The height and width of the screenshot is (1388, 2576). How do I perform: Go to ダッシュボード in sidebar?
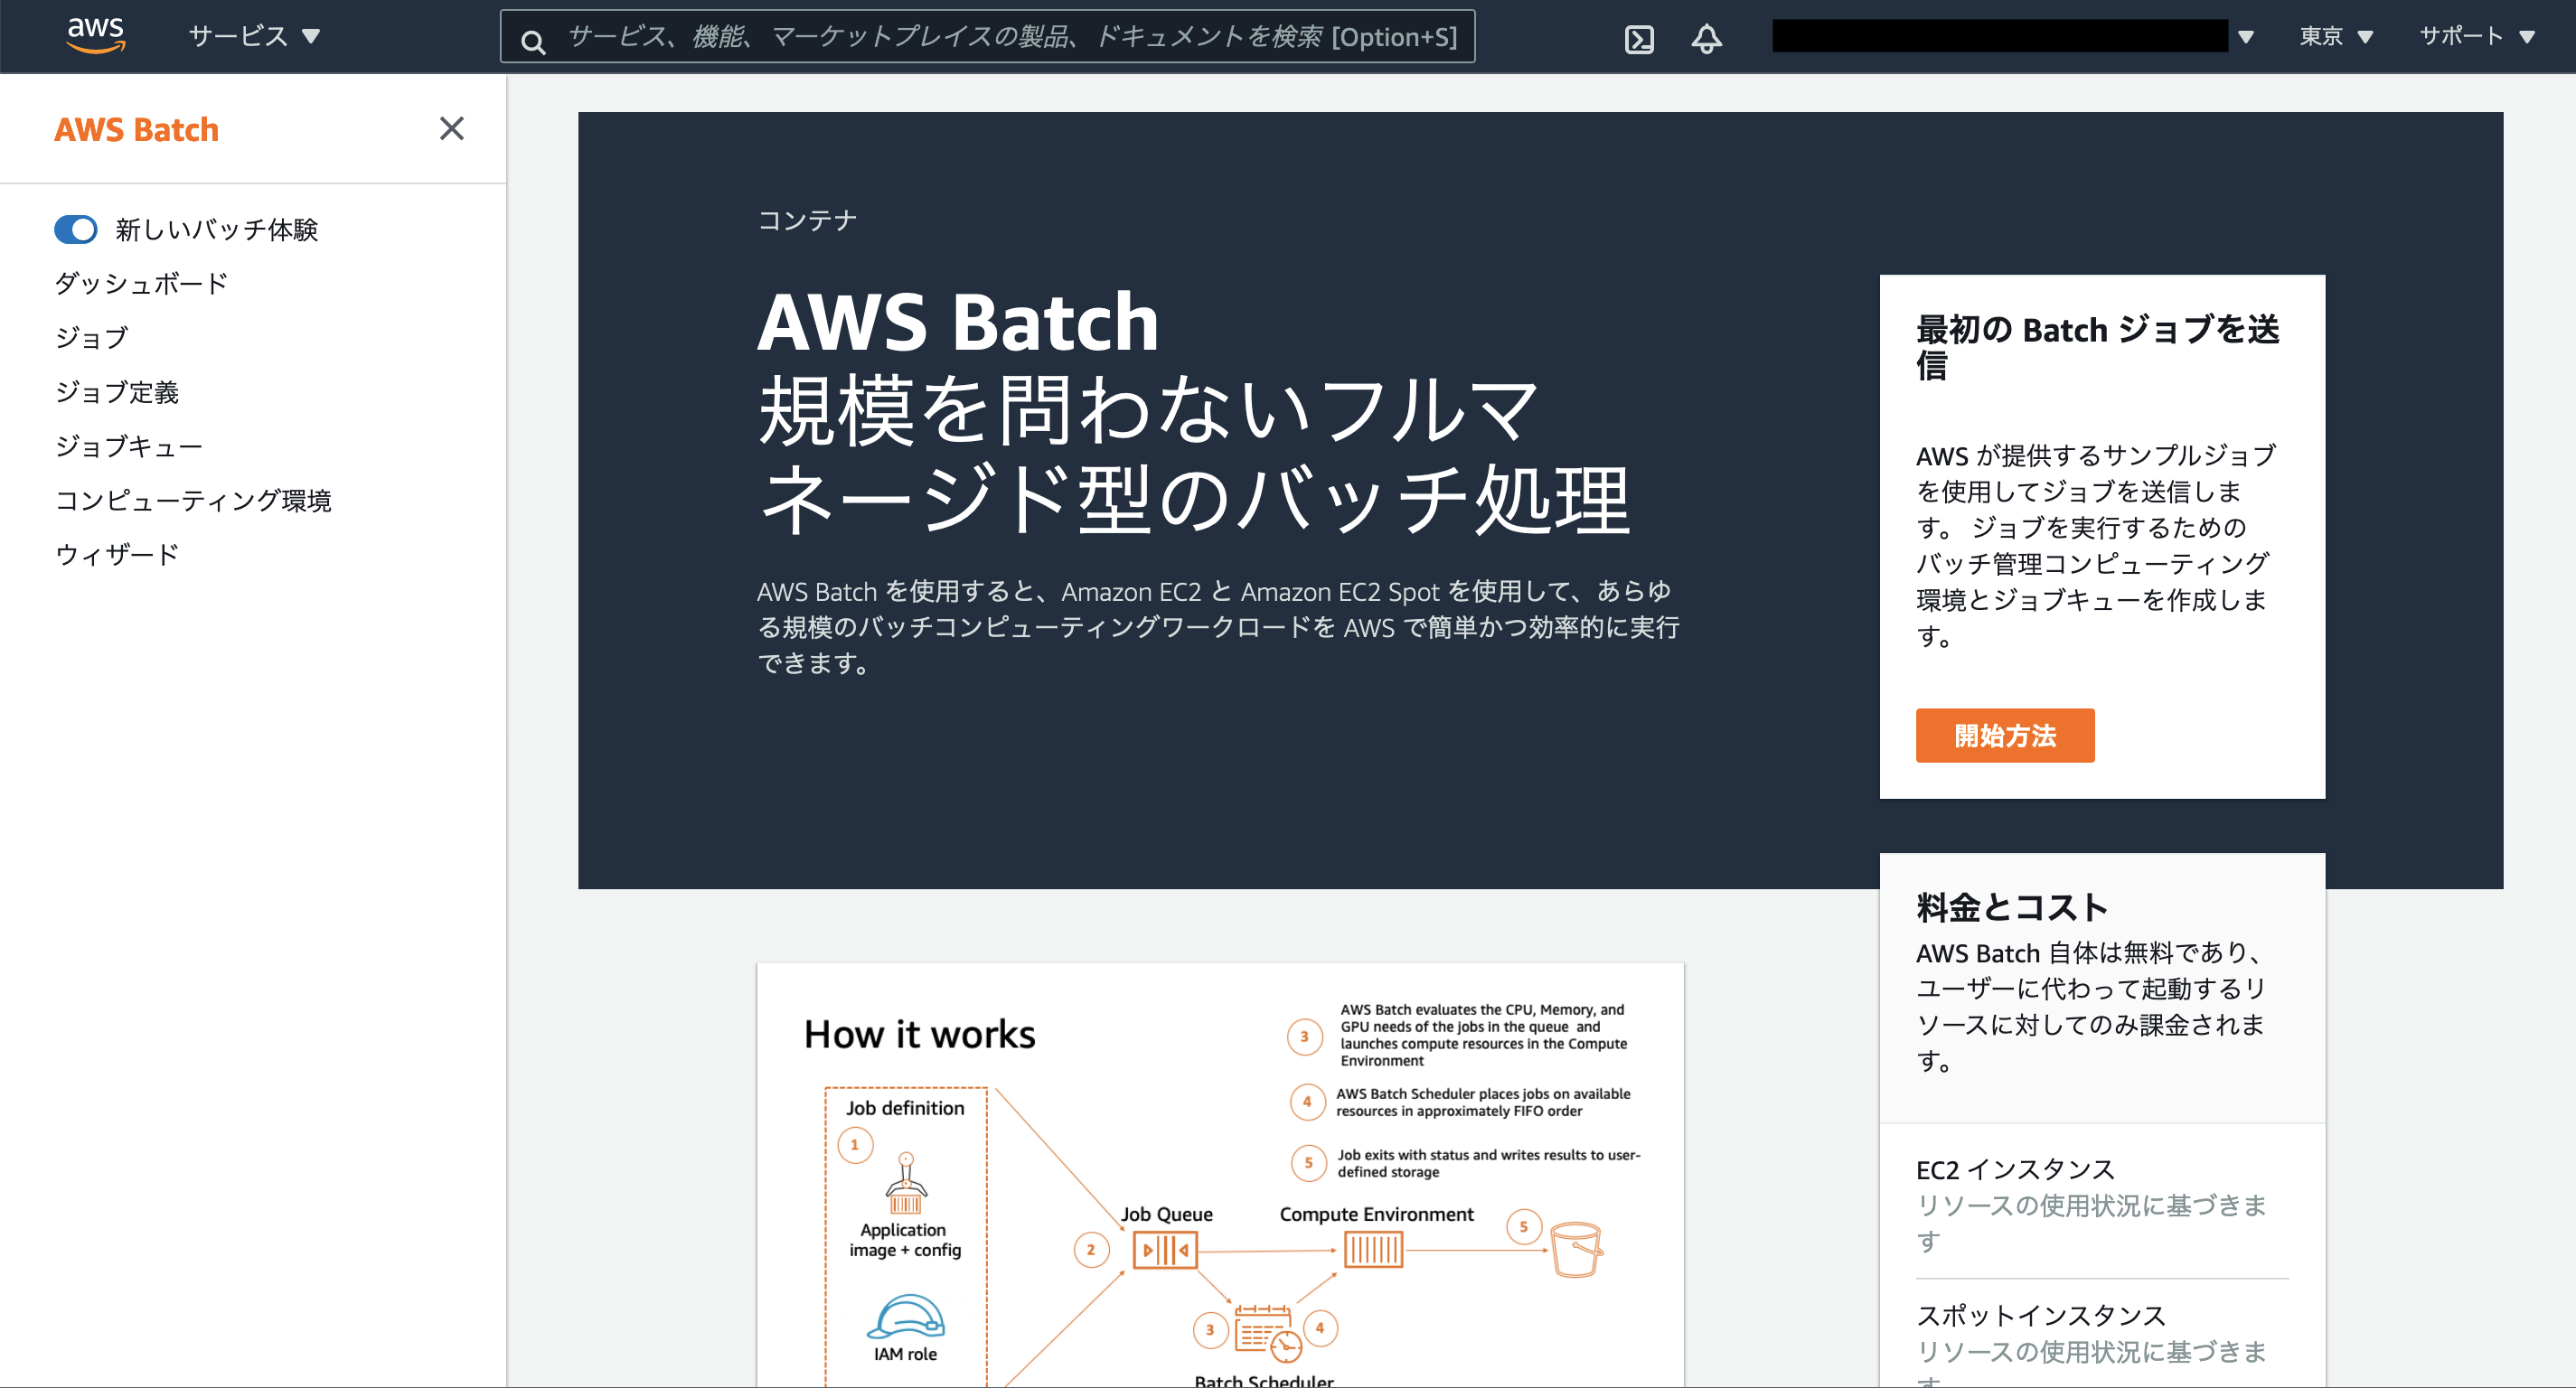tap(141, 283)
